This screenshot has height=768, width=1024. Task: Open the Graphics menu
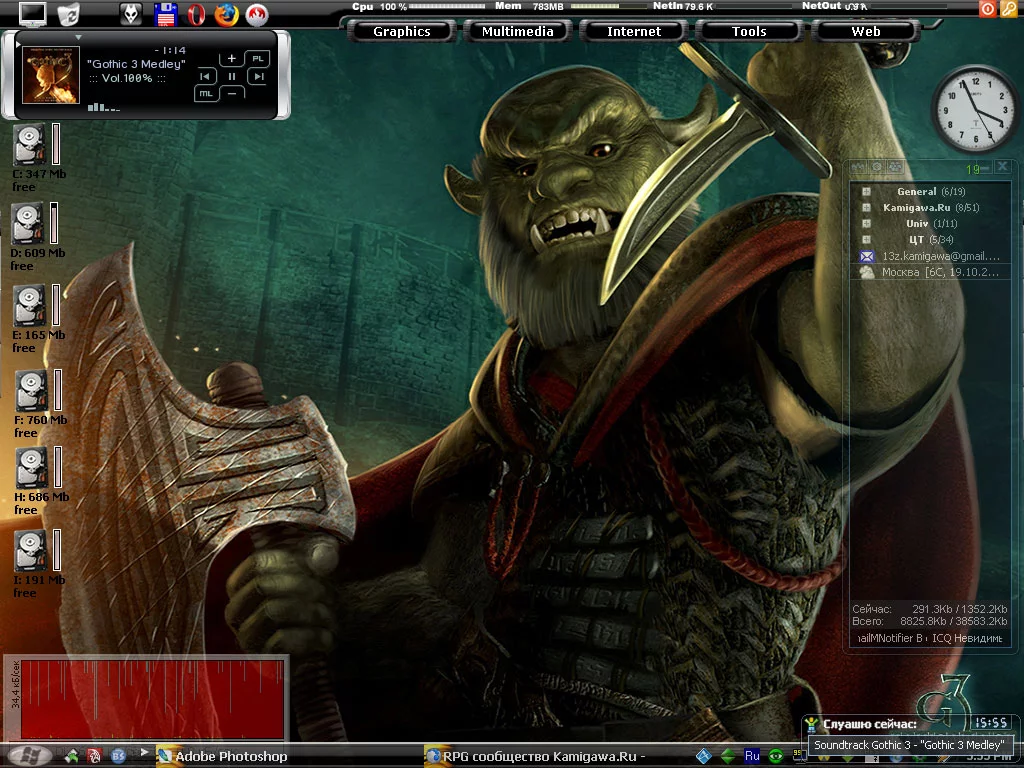pyautogui.click(x=402, y=31)
